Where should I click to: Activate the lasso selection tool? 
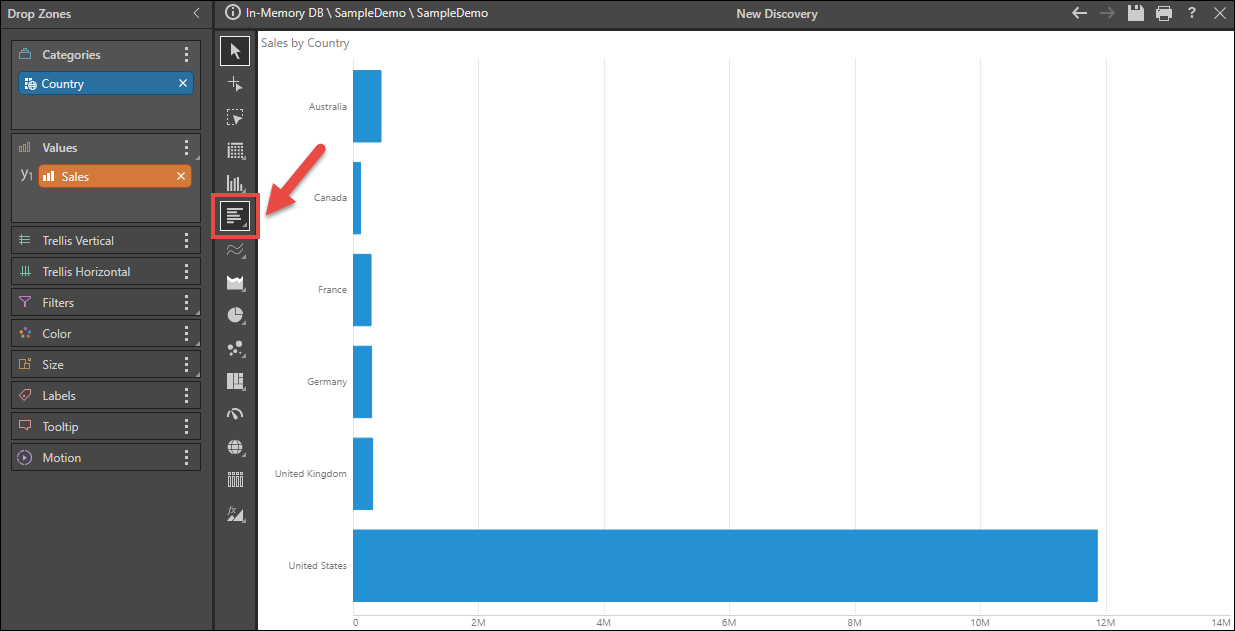pos(235,117)
